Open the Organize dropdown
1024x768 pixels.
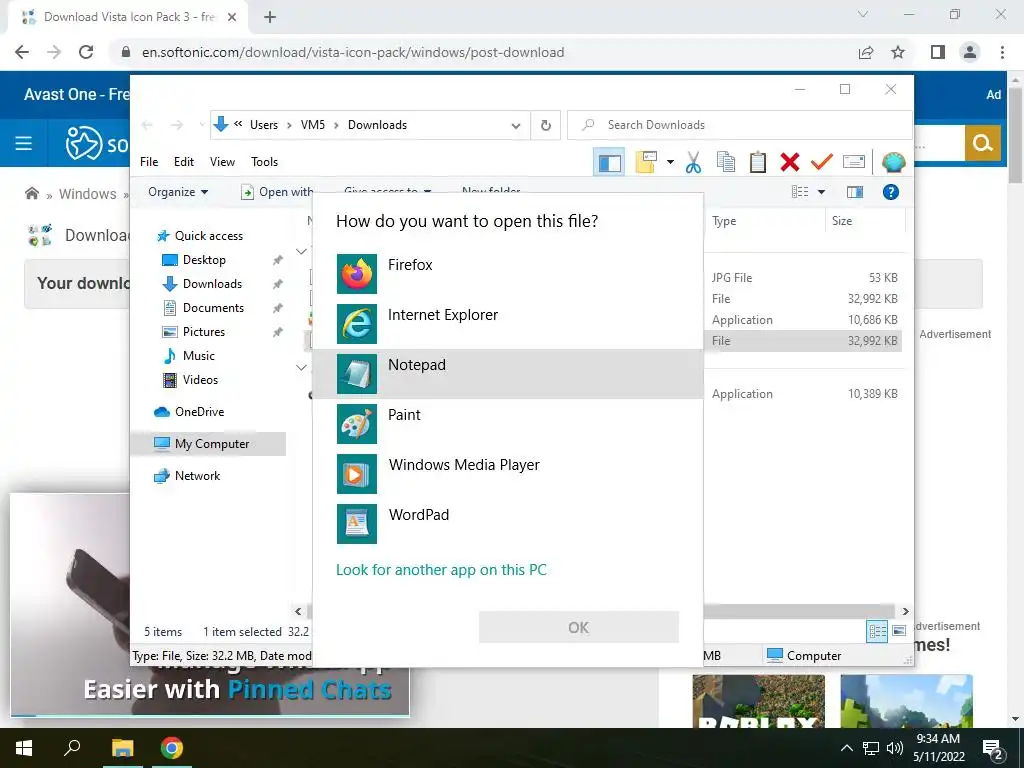[x=178, y=192]
